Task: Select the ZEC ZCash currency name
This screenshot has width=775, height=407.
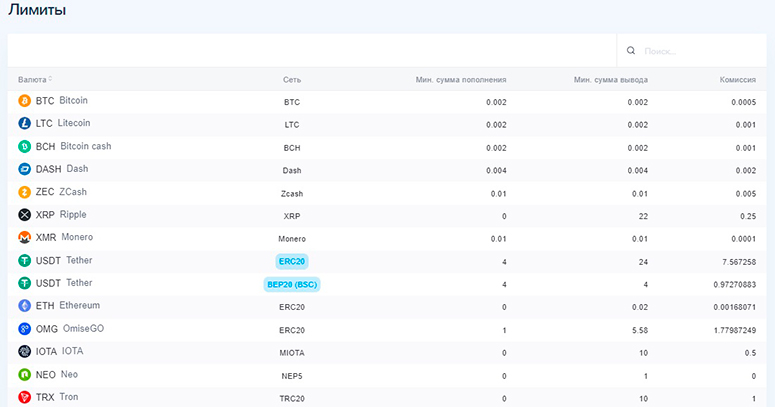Action: click(61, 192)
